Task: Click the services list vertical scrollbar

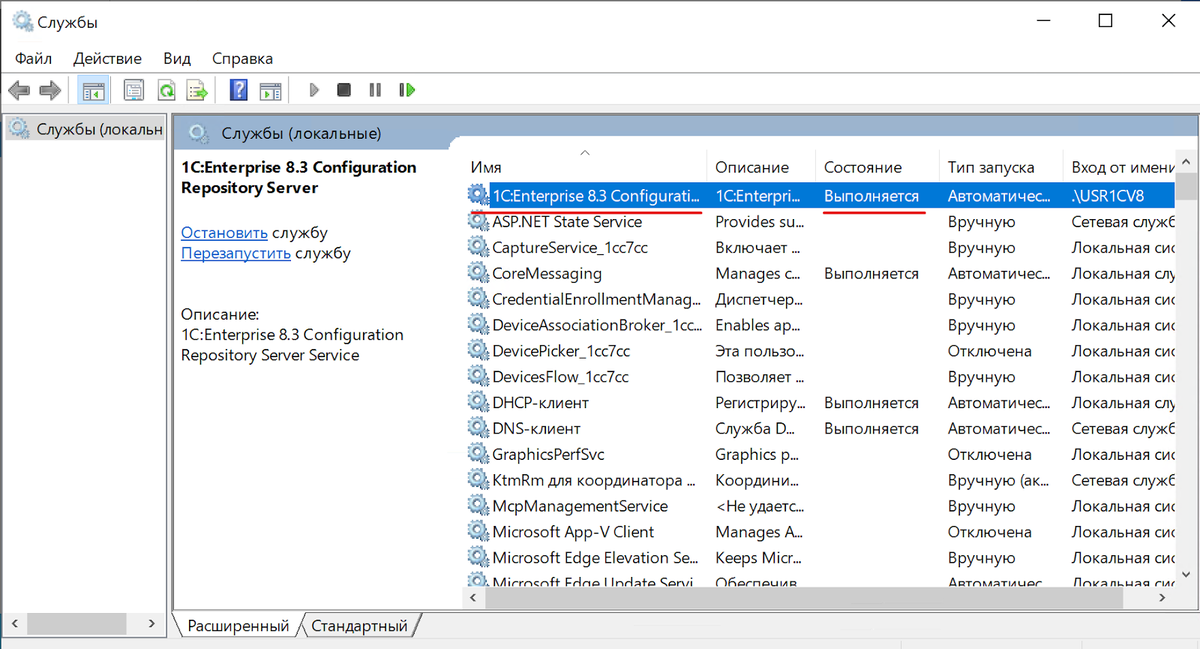Action: pos(1186,370)
